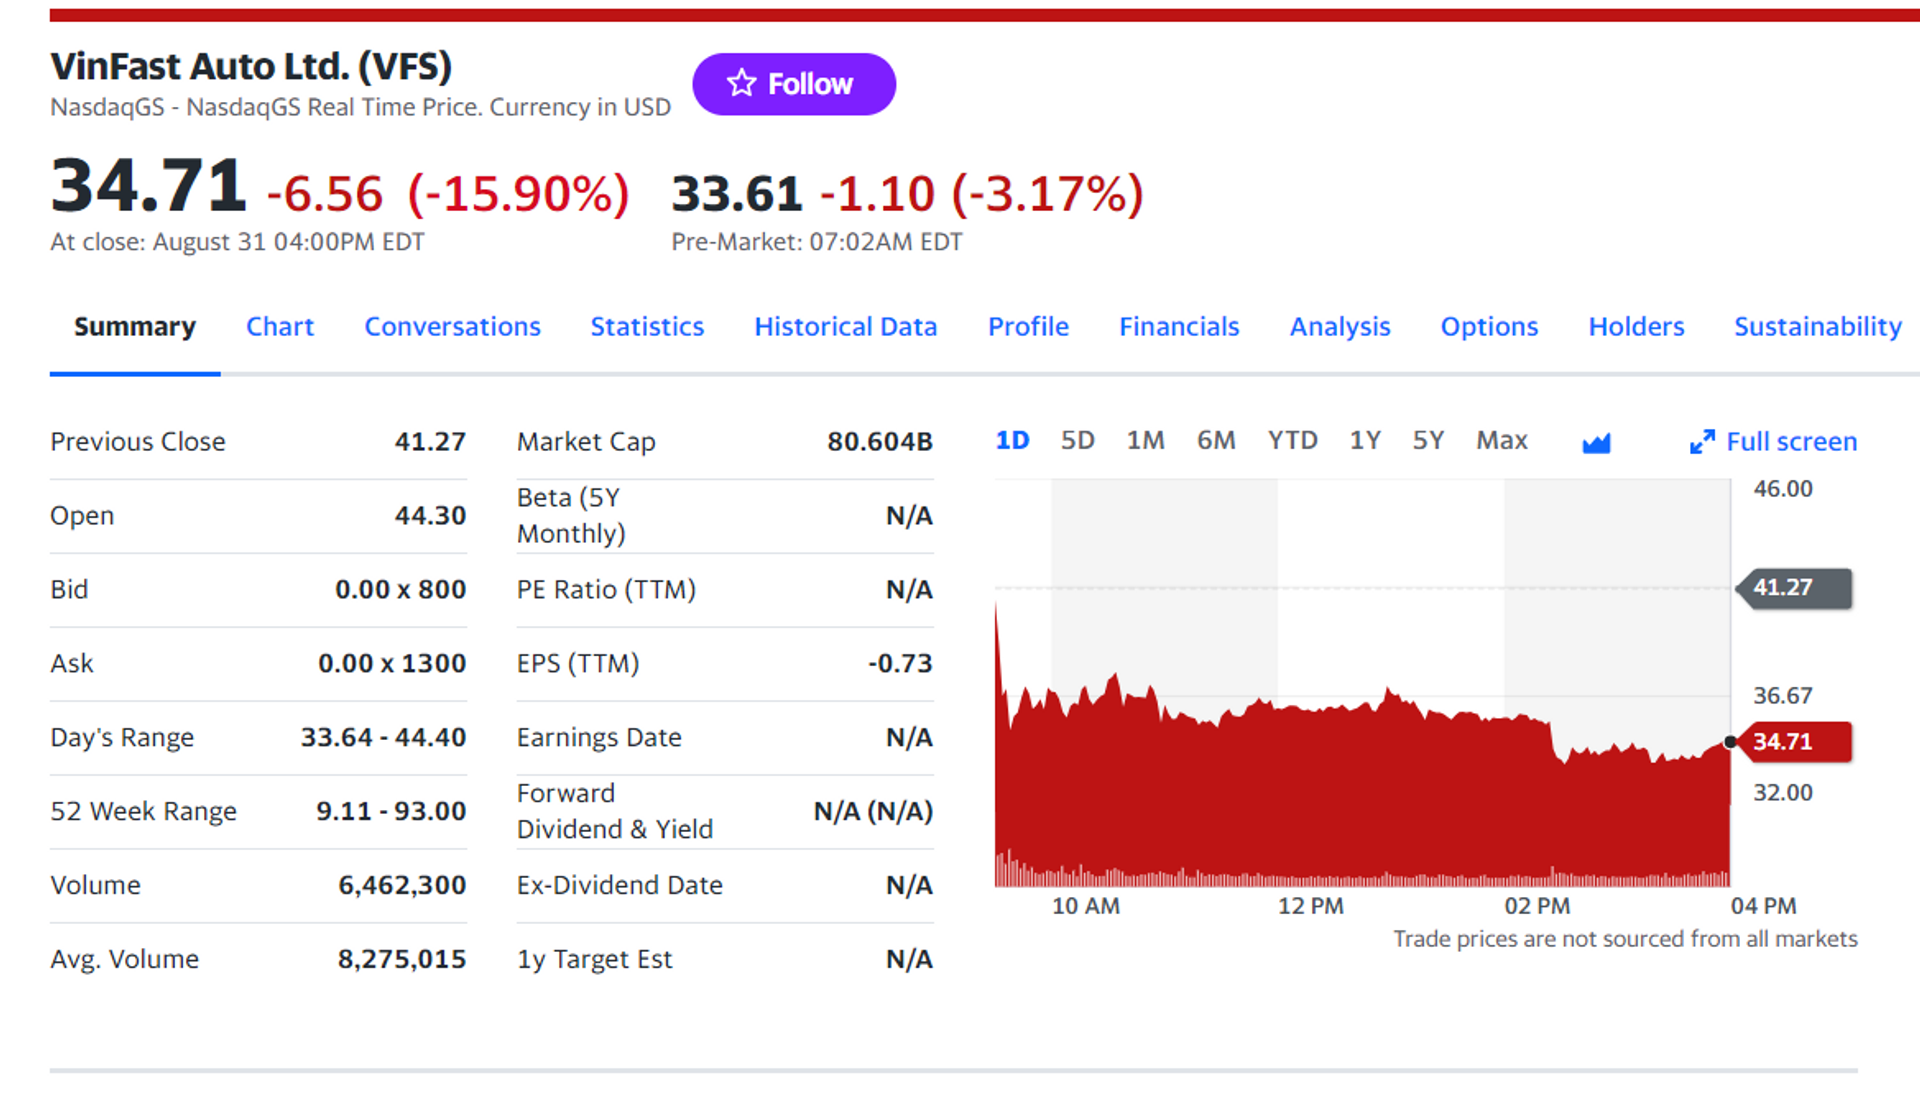
Task: Select the YTD chart range
Action: tap(1292, 440)
